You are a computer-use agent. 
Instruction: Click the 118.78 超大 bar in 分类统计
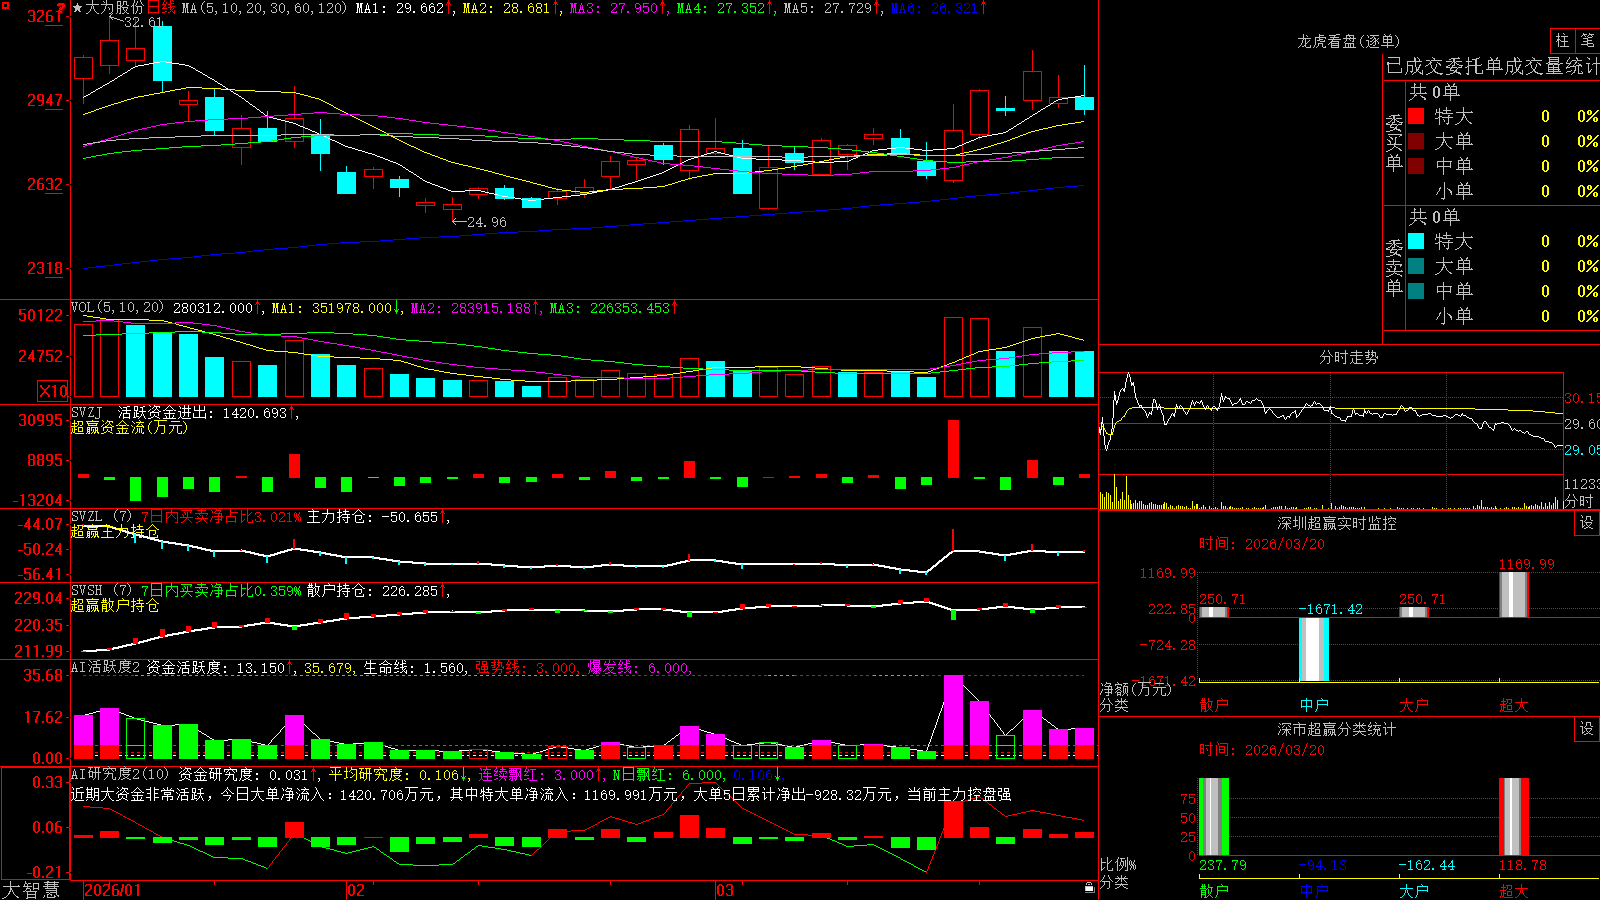pyautogui.click(x=1514, y=817)
